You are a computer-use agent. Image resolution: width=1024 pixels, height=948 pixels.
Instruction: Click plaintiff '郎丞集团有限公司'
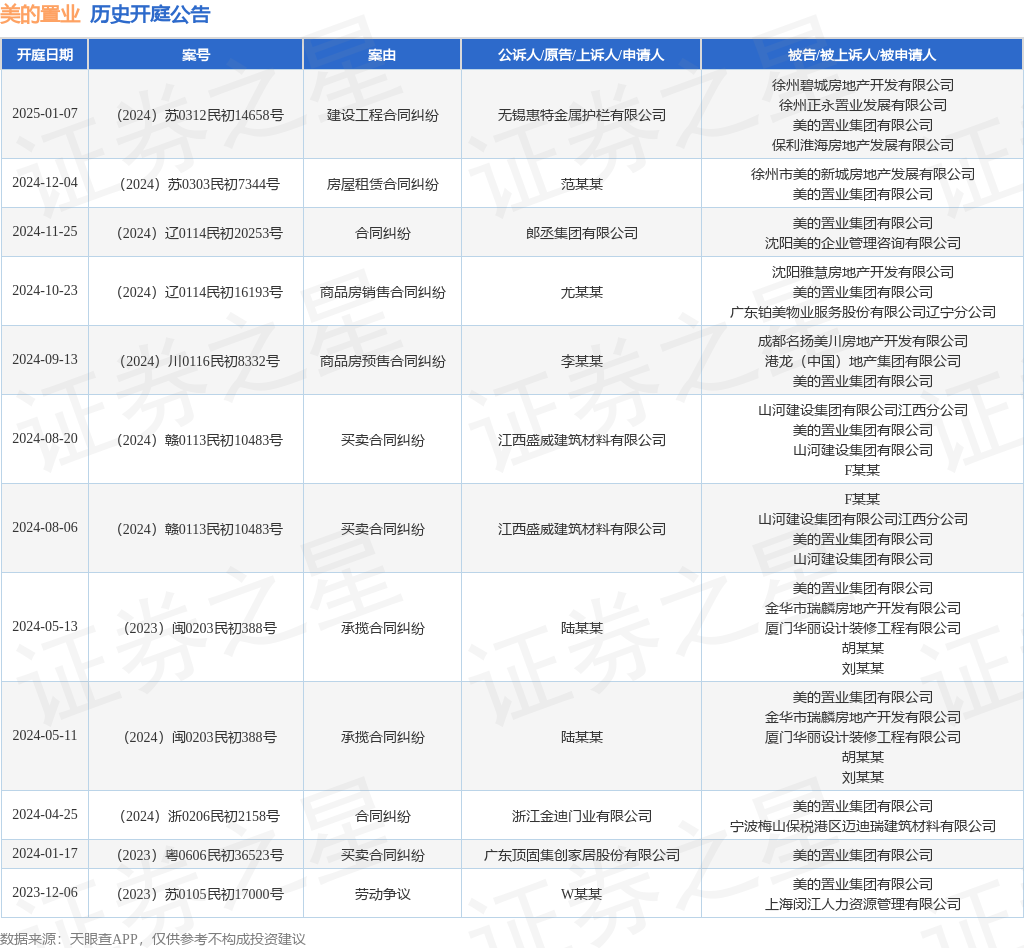[582, 234]
